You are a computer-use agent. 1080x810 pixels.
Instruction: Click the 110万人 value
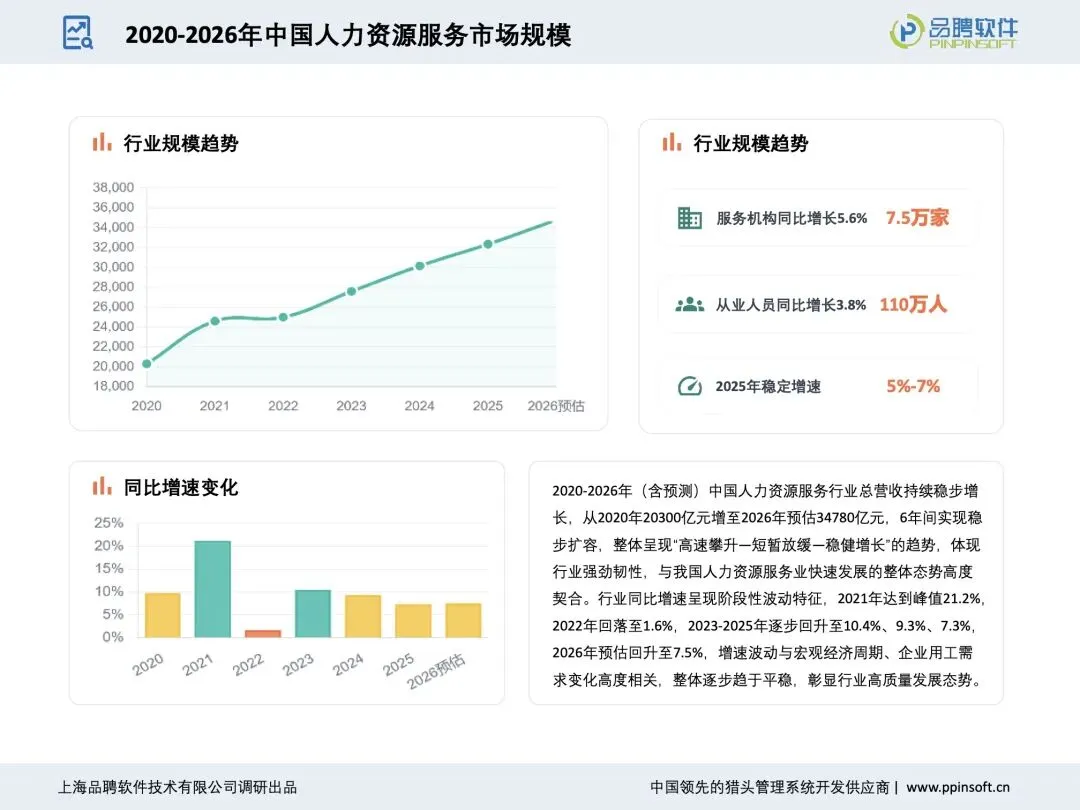(x=913, y=304)
